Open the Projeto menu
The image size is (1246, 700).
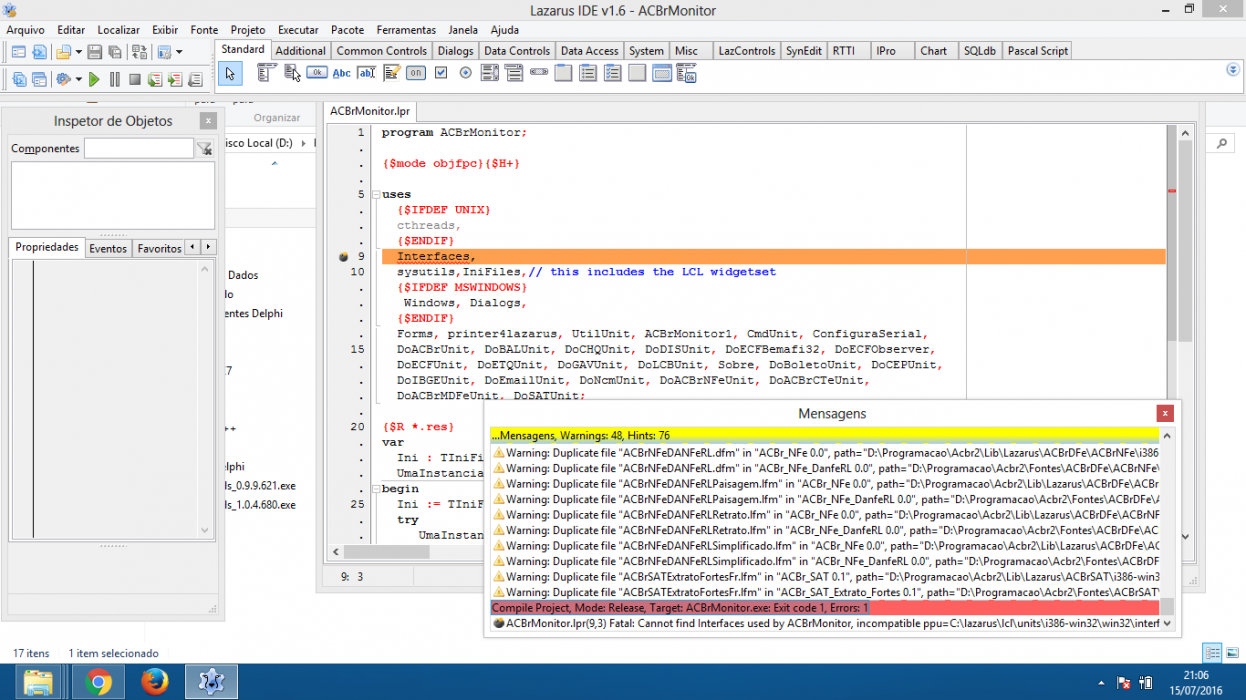pos(248,30)
